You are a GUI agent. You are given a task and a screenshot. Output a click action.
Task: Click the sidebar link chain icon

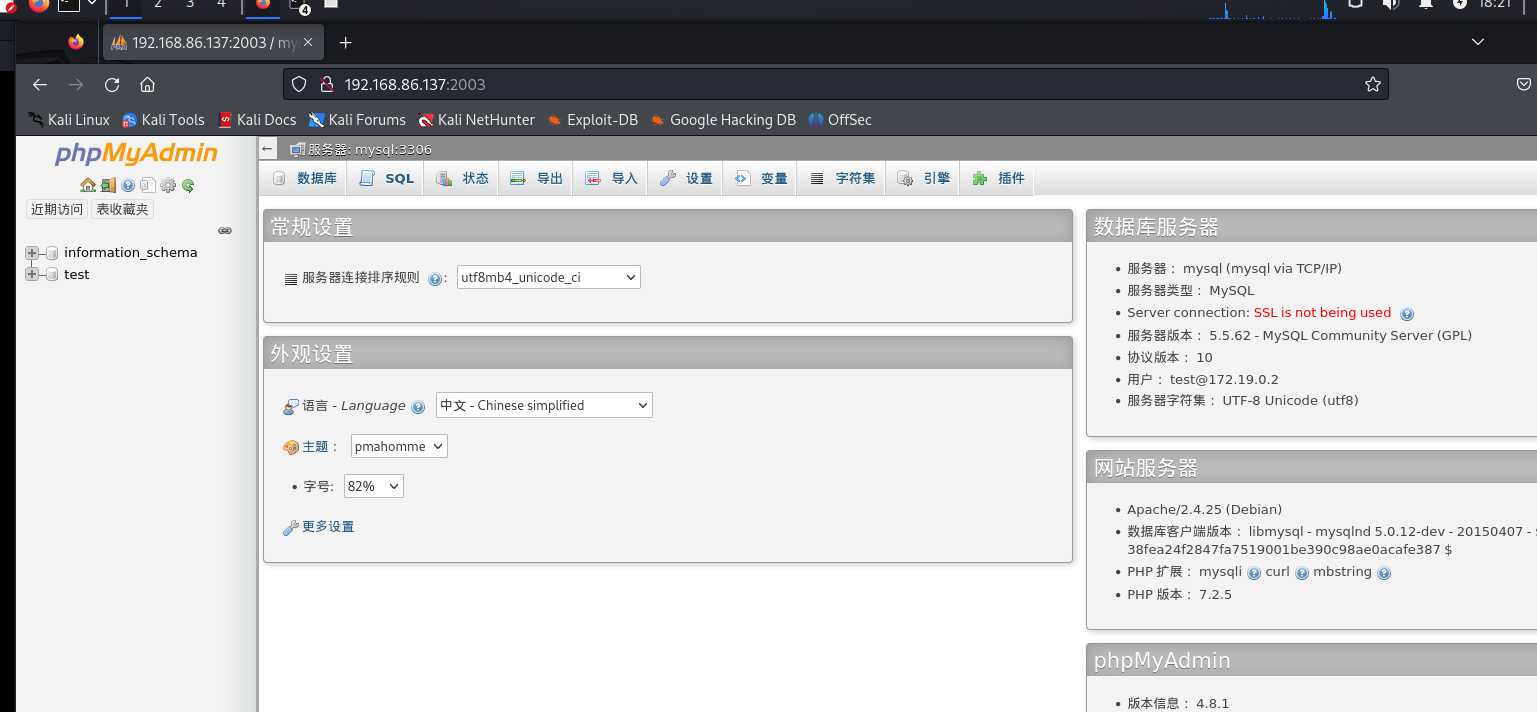pos(225,230)
